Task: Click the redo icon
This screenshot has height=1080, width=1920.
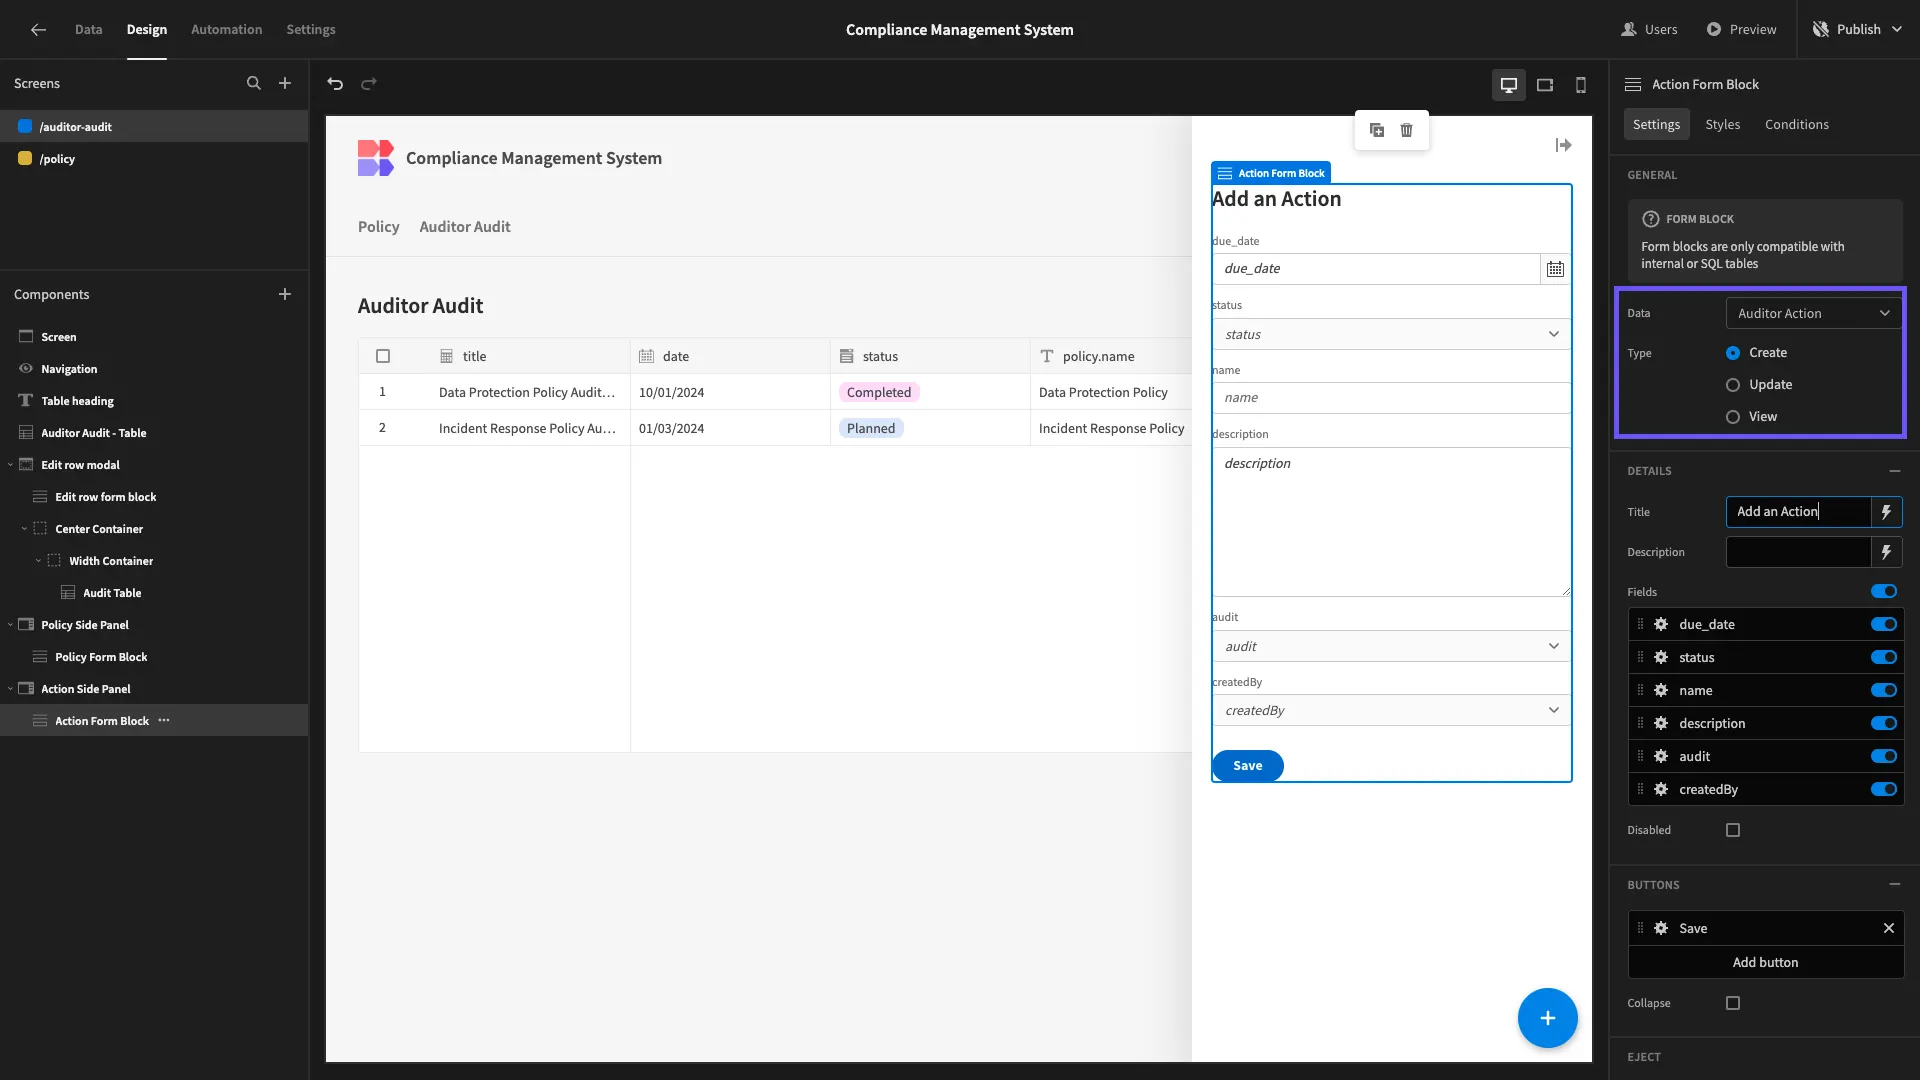Action: point(369,83)
